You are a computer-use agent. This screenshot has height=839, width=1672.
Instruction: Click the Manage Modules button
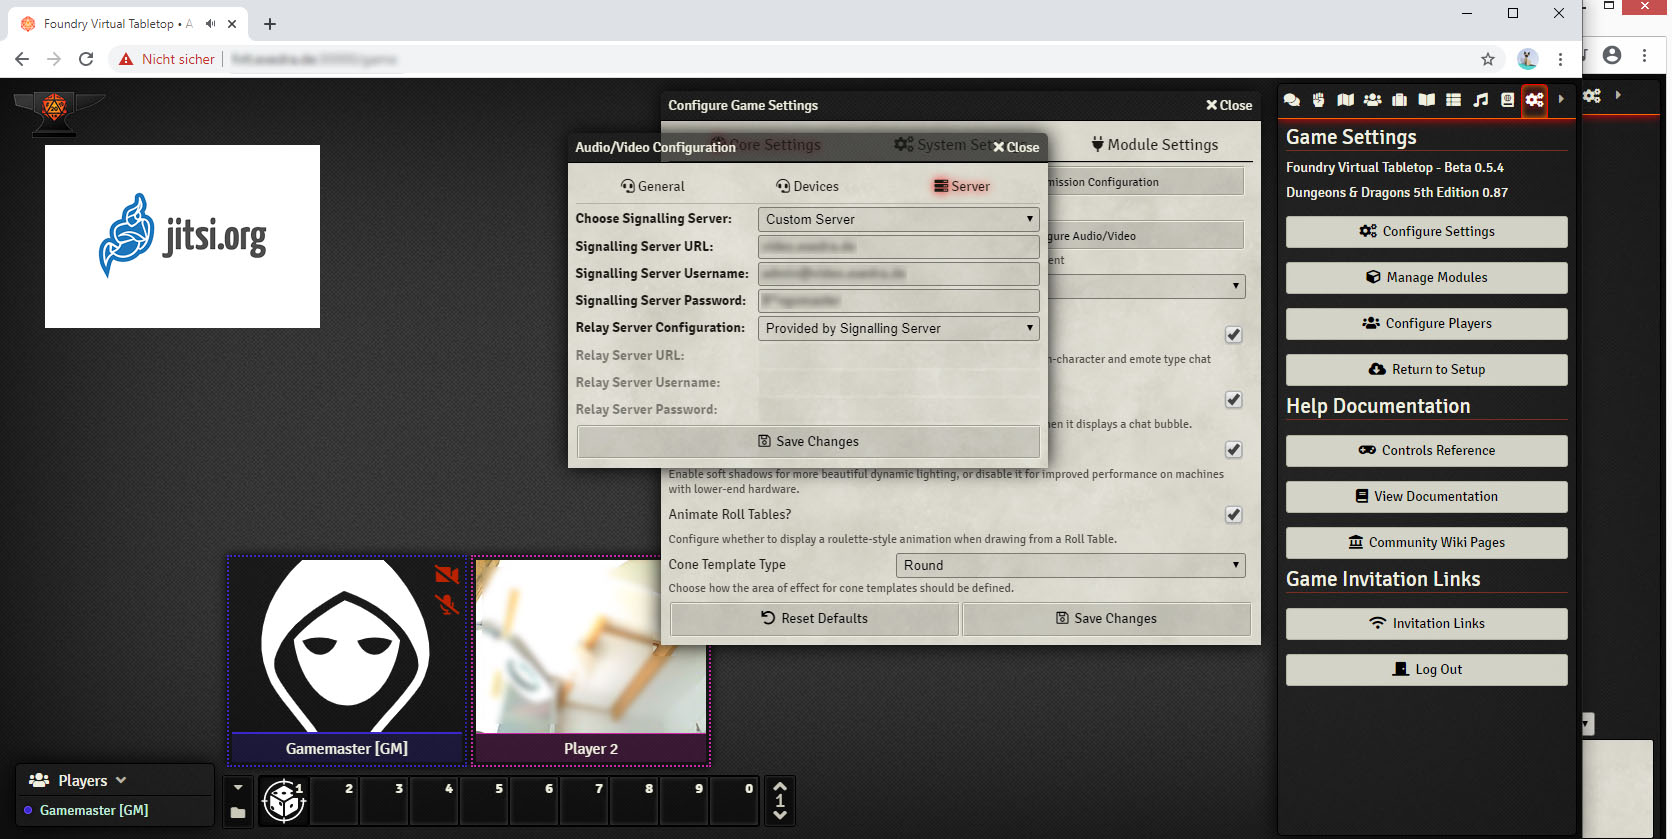1426,278
